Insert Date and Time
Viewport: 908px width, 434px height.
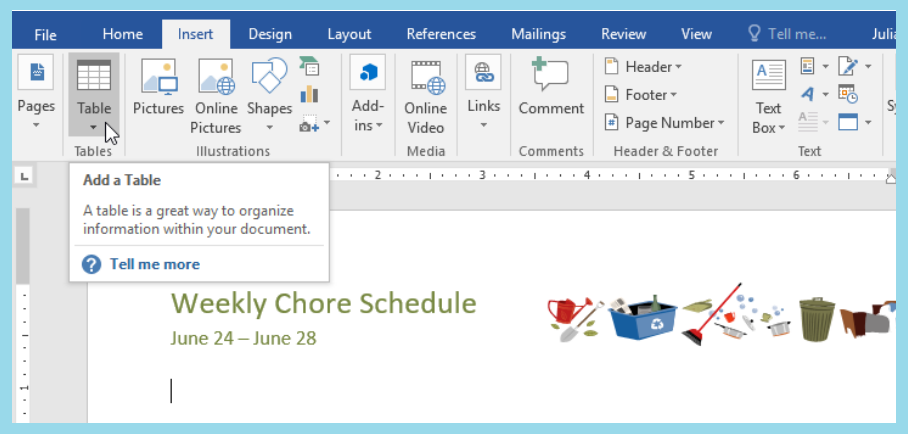pyautogui.click(x=848, y=94)
